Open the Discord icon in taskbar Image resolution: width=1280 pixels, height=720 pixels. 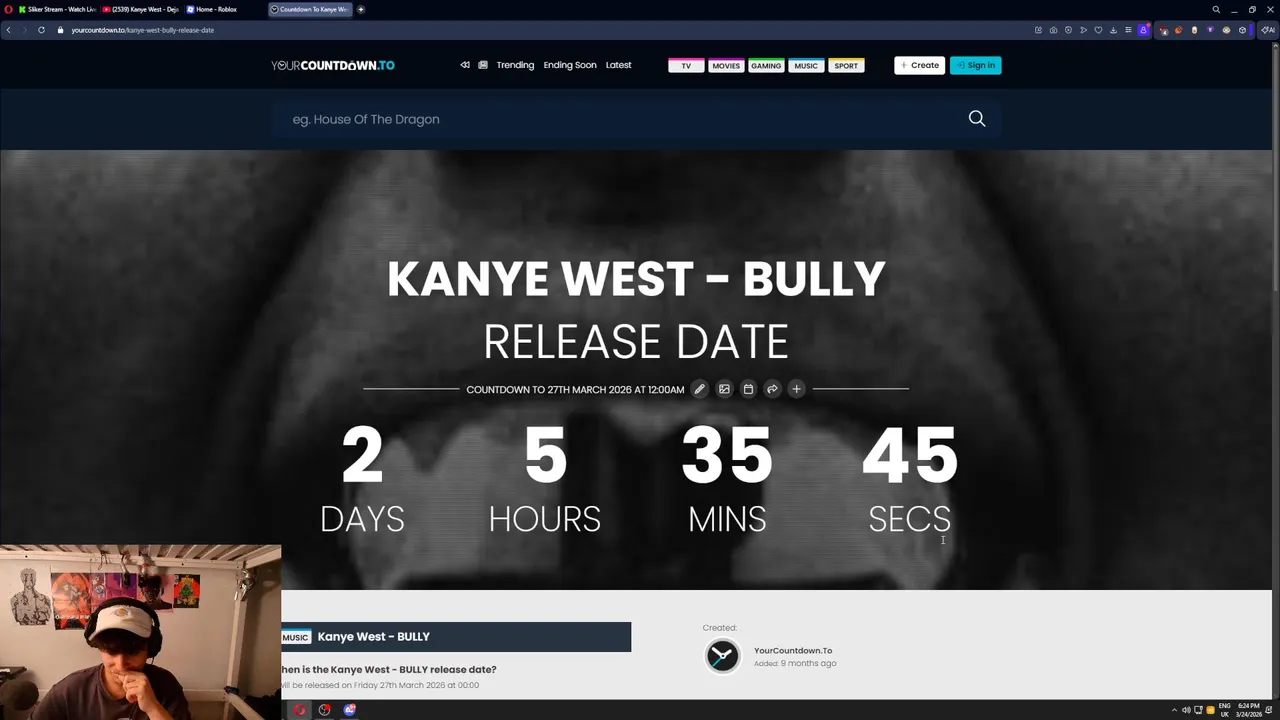(350, 710)
